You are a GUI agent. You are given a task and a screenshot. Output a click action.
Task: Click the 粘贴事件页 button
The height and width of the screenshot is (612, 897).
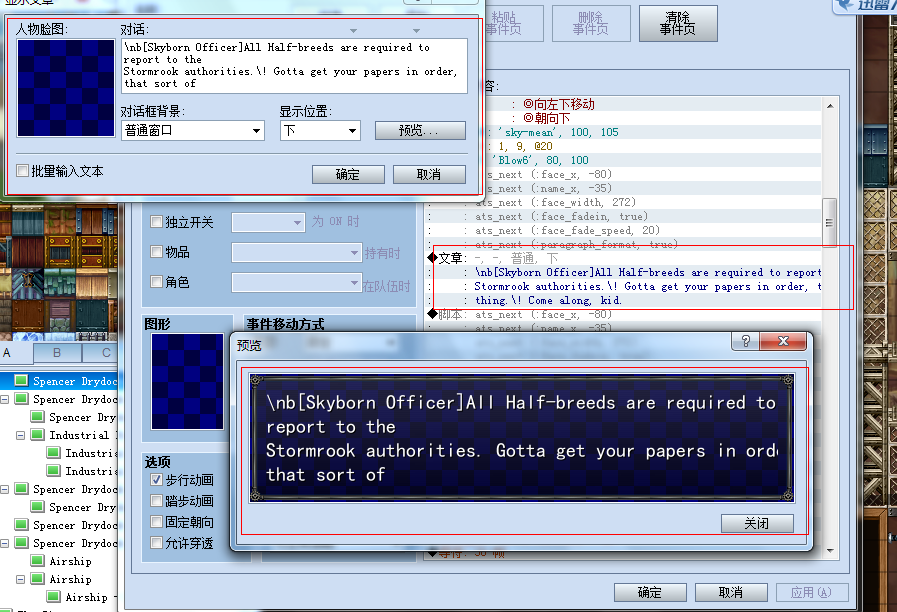coord(512,23)
